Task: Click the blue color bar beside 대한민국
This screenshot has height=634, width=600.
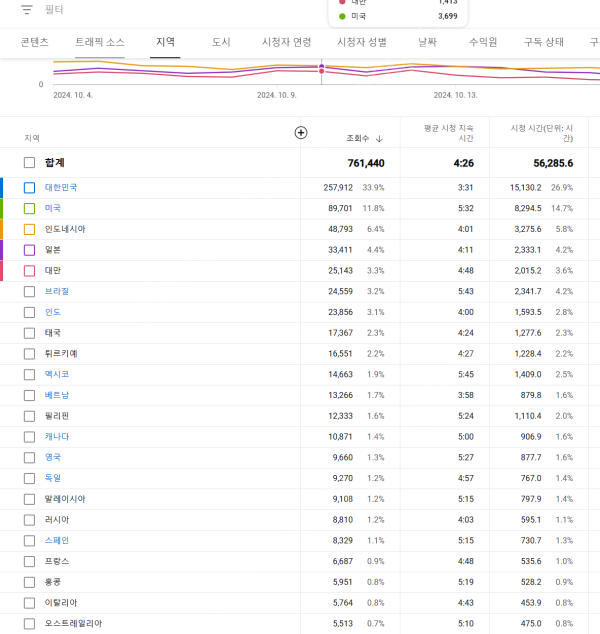Action: pyautogui.click(x=2, y=187)
